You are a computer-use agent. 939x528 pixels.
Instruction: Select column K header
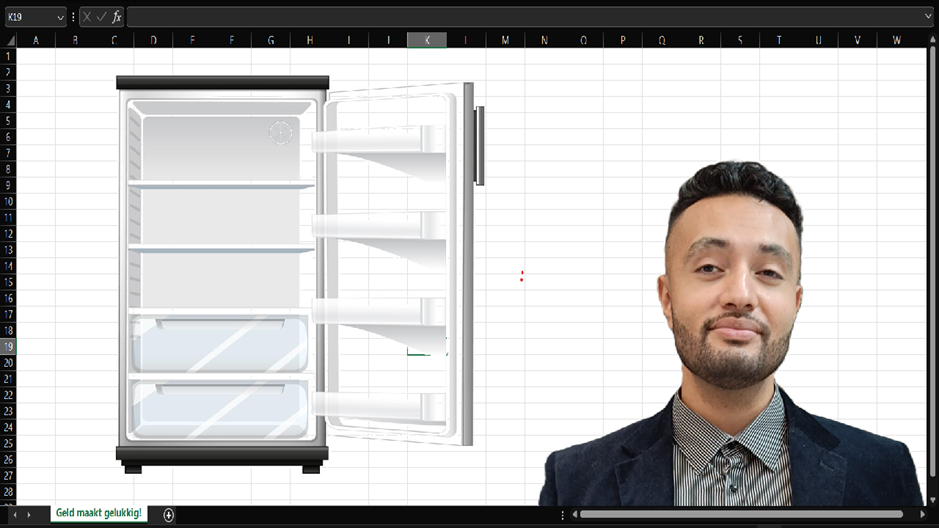427,40
